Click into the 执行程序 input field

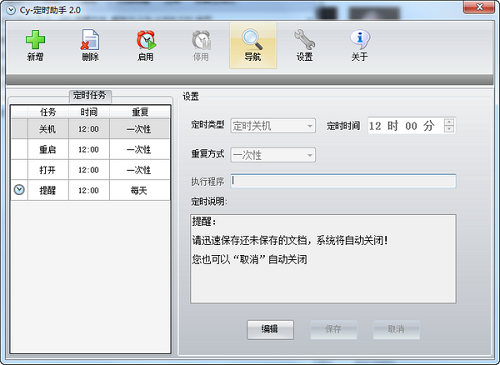(343, 181)
